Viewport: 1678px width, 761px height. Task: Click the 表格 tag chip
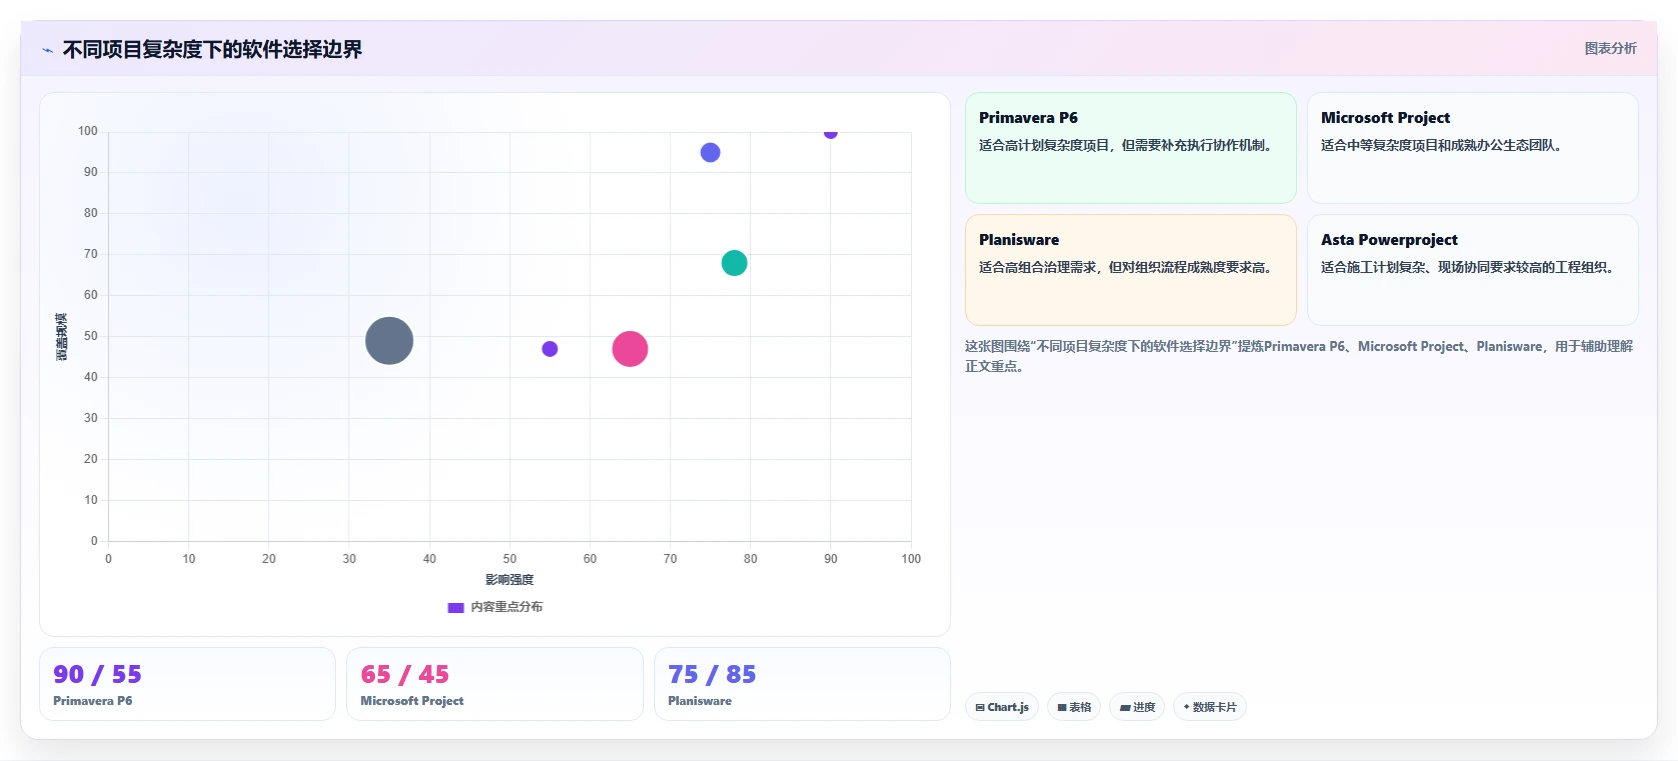pyautogui.click(x=1074, y=707)
